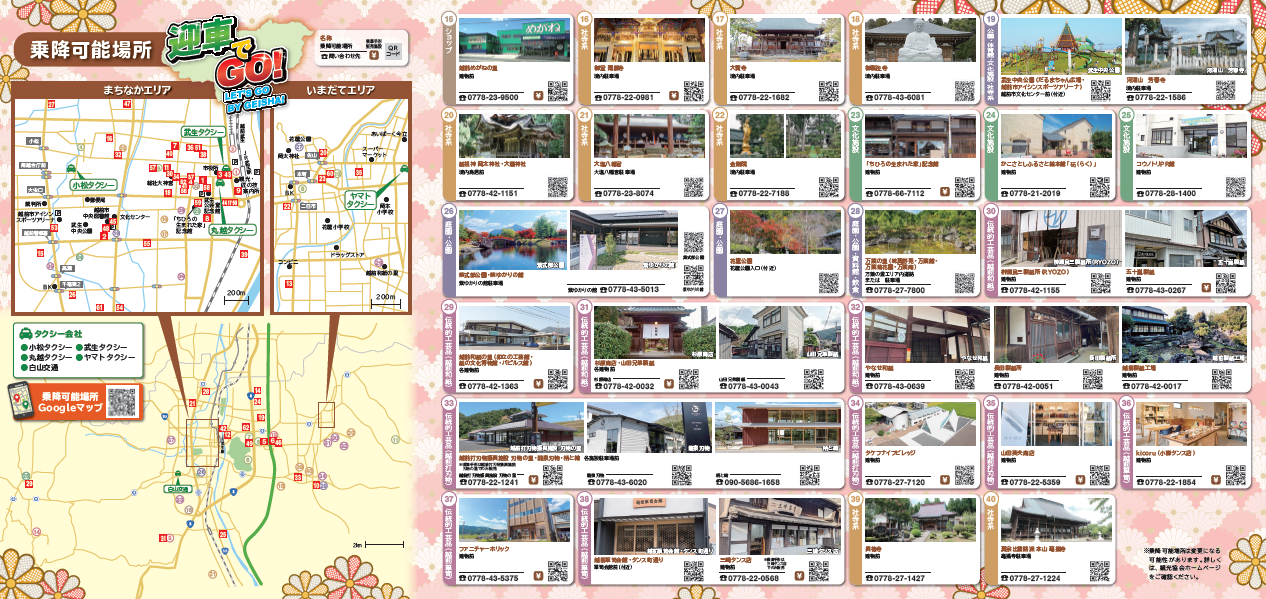Click the 文化センター label on the まちなか map
Image resolution: width=1266 pixels, height=599 pixels.
(x=135, y=217)
